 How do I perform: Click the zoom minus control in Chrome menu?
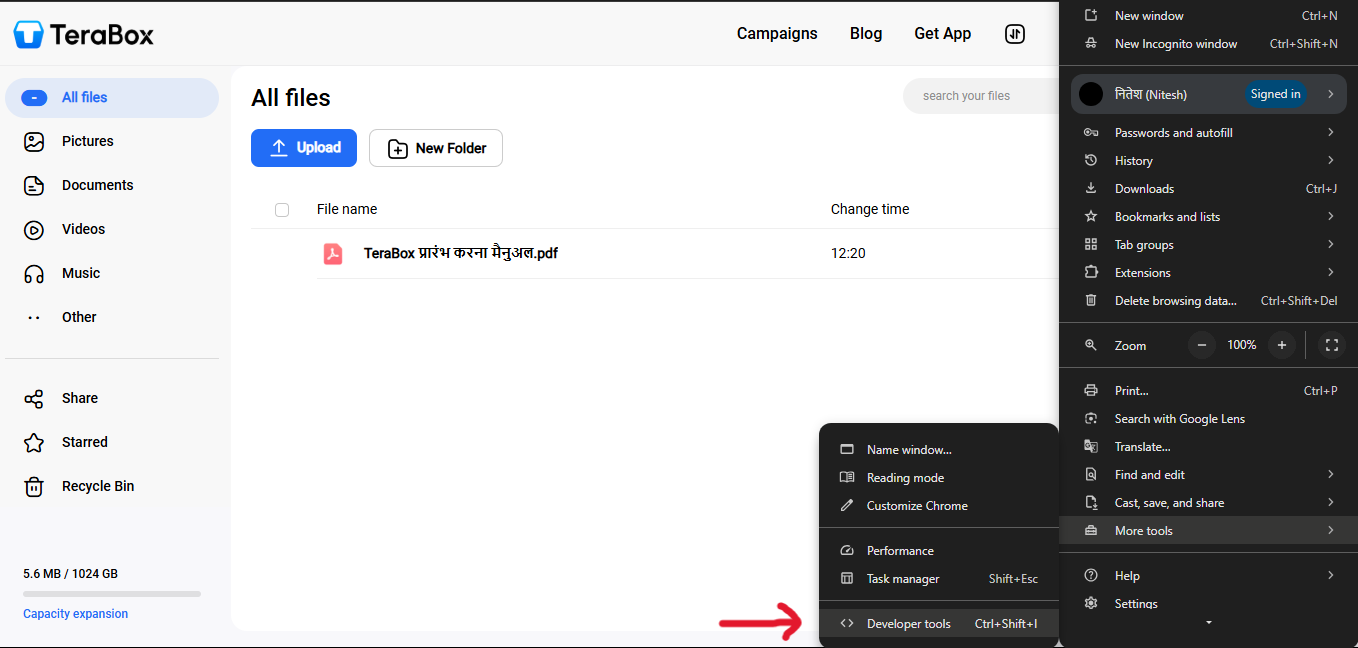pos(1201,345)
